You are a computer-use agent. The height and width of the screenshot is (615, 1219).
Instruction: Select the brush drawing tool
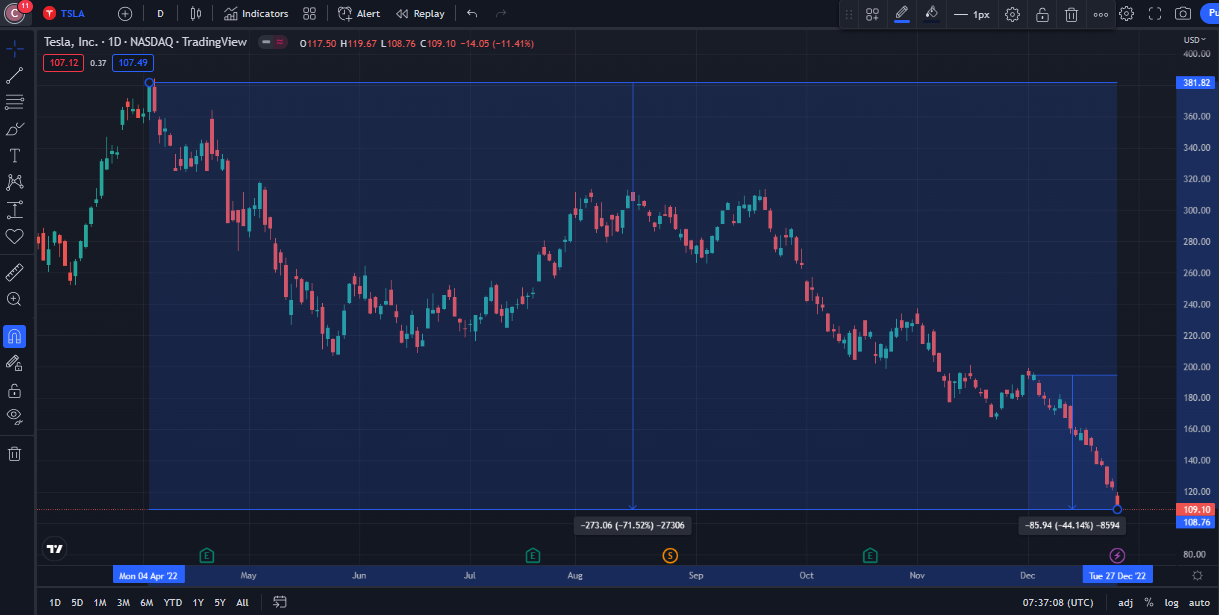pos(15,129)
